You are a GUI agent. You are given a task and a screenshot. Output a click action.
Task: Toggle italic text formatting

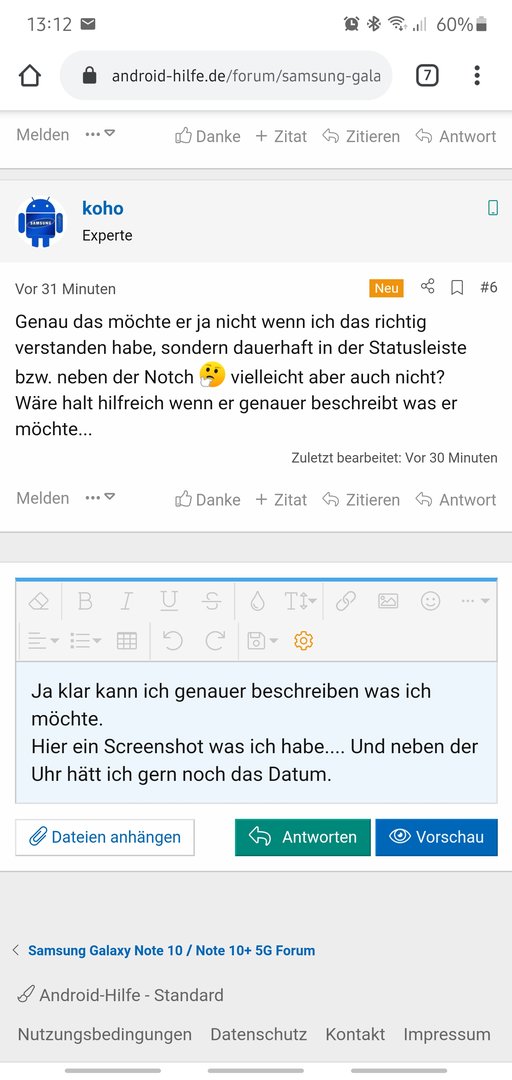pos(126,601)
